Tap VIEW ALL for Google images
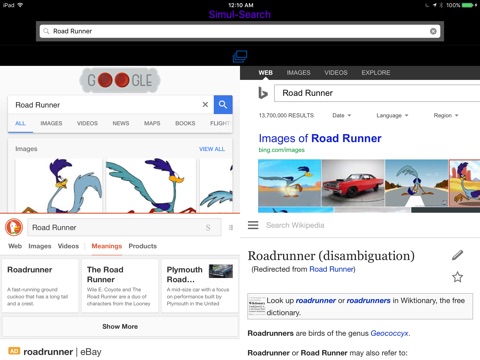The width and height of the screenshot is (480, 360). (212, 149)
